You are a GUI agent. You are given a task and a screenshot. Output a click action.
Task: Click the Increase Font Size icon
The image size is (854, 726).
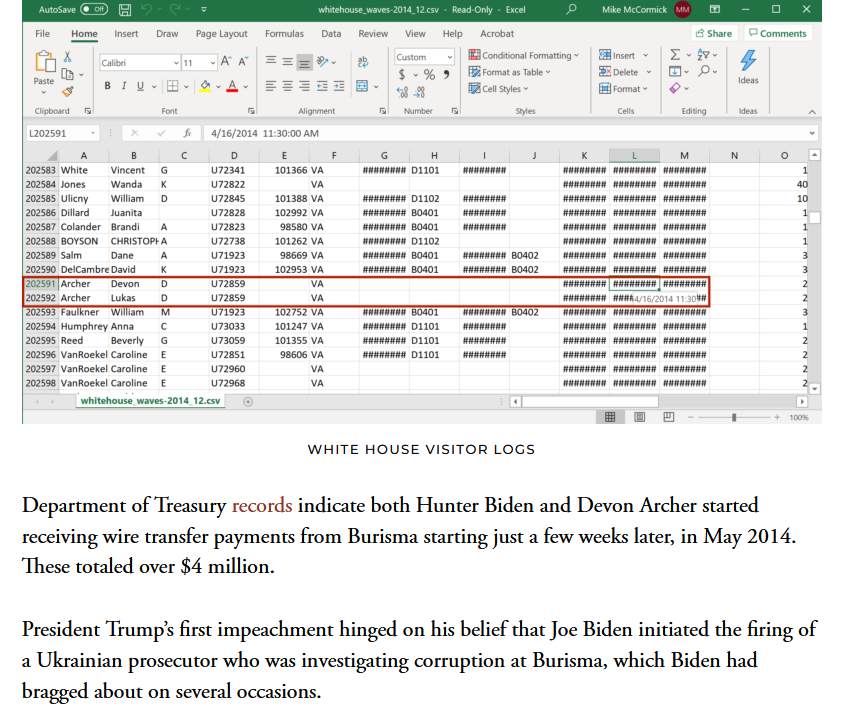coord(225,62)
